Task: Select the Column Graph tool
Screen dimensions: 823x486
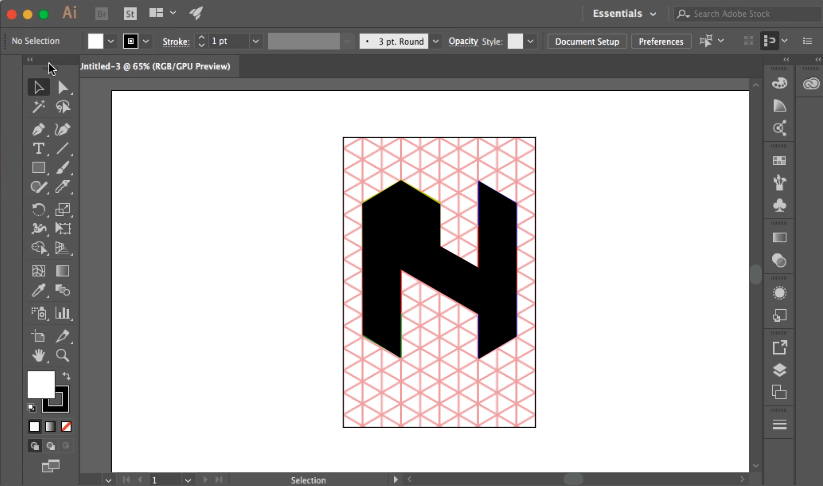Action: 63,313
